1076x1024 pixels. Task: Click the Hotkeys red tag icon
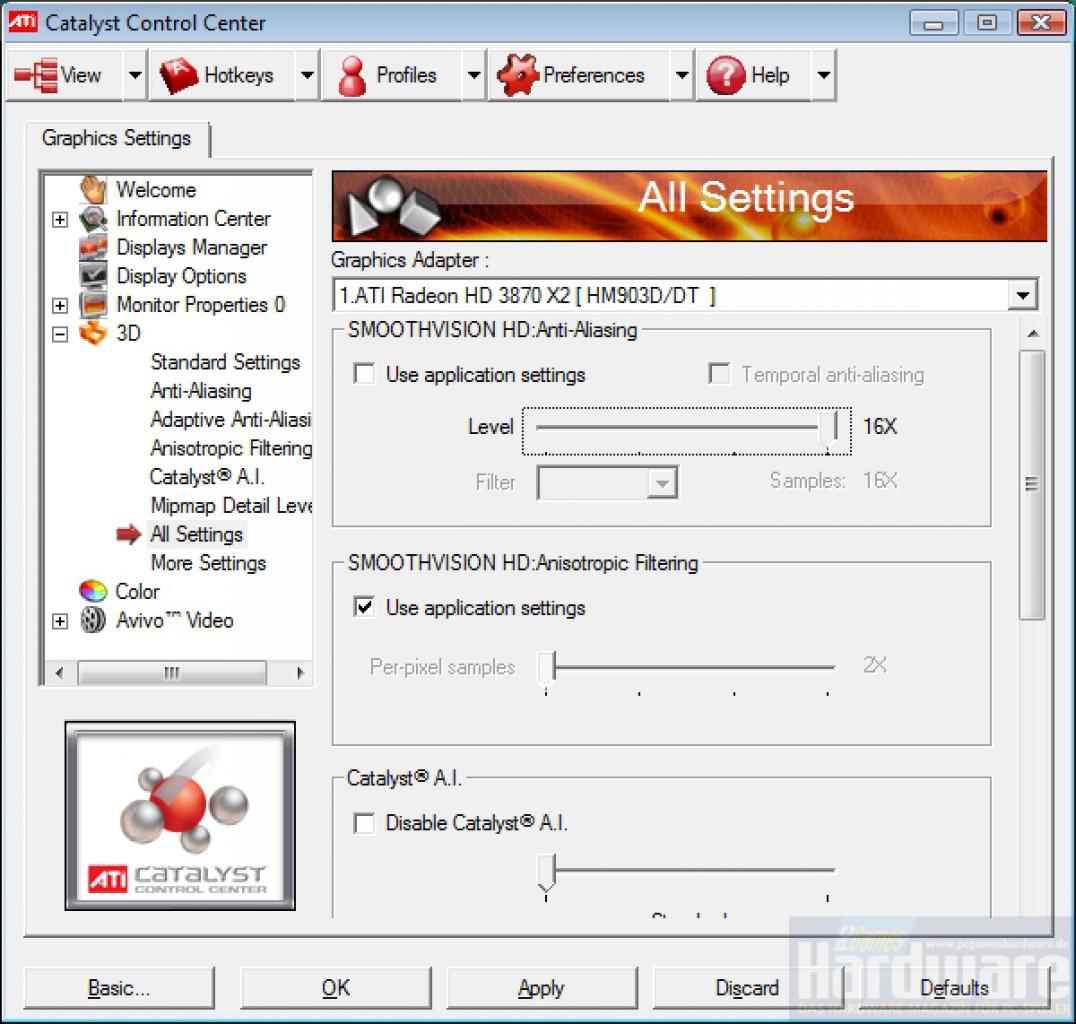pos(178,75)
